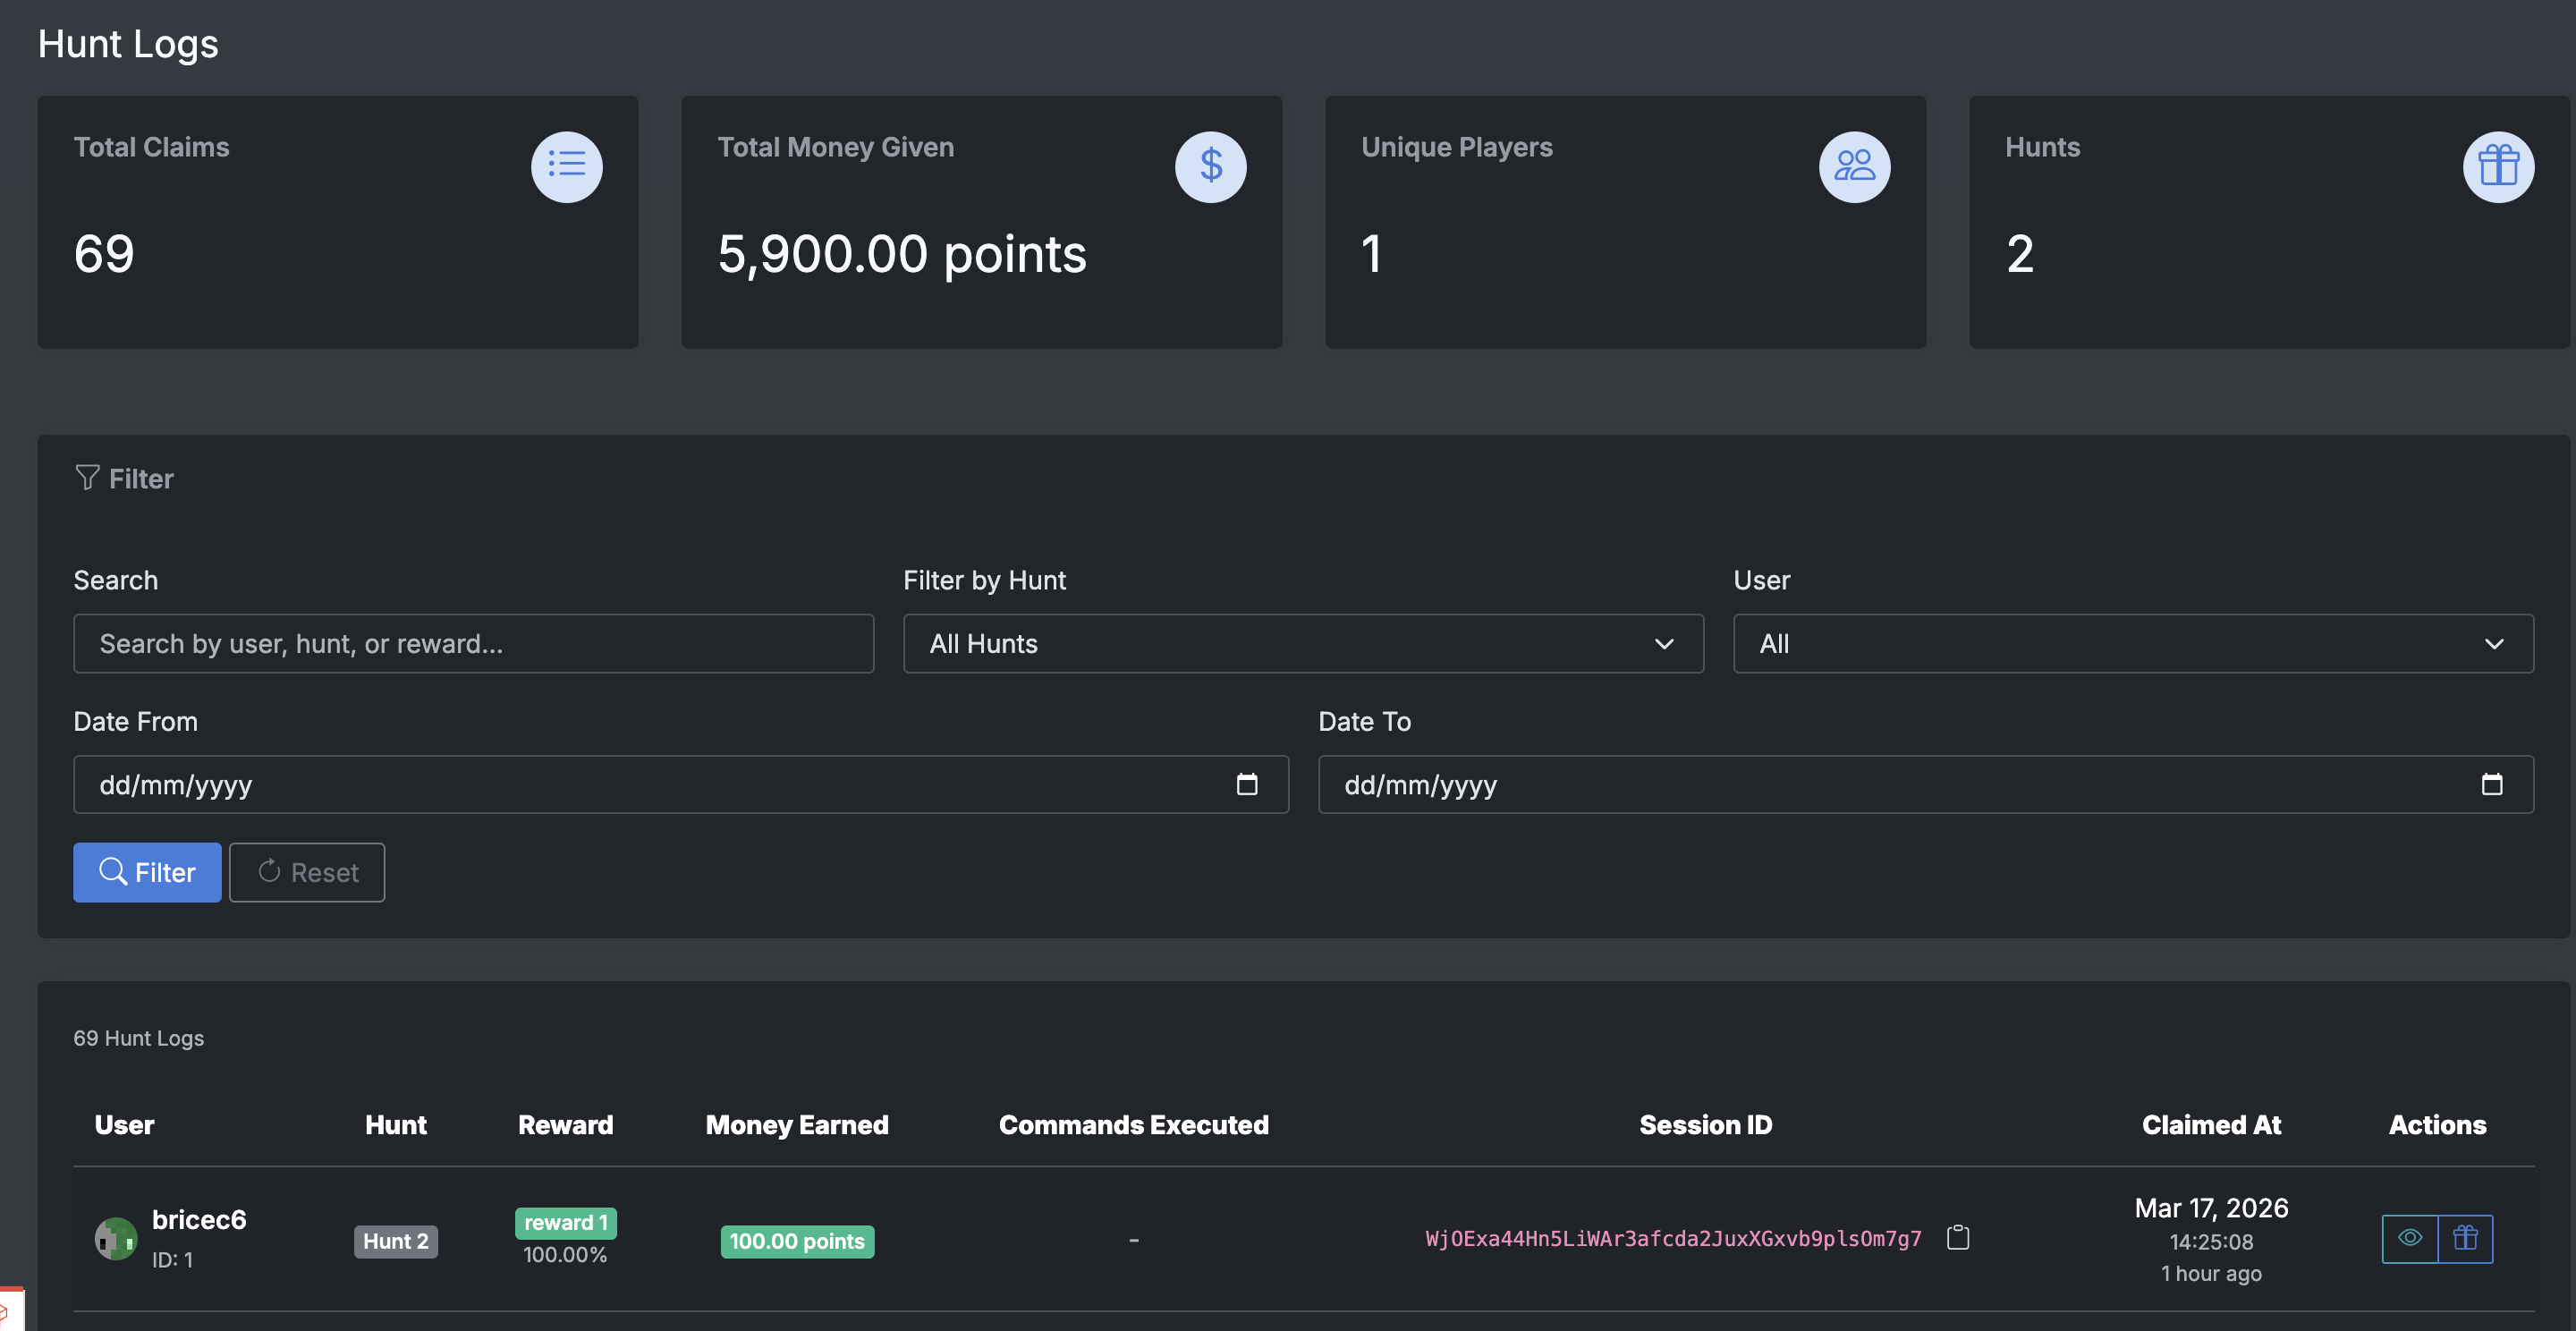Click the bricec6 user avatar
The height and width of the screenshot is (1331, 2576).
coord(116,1238)
